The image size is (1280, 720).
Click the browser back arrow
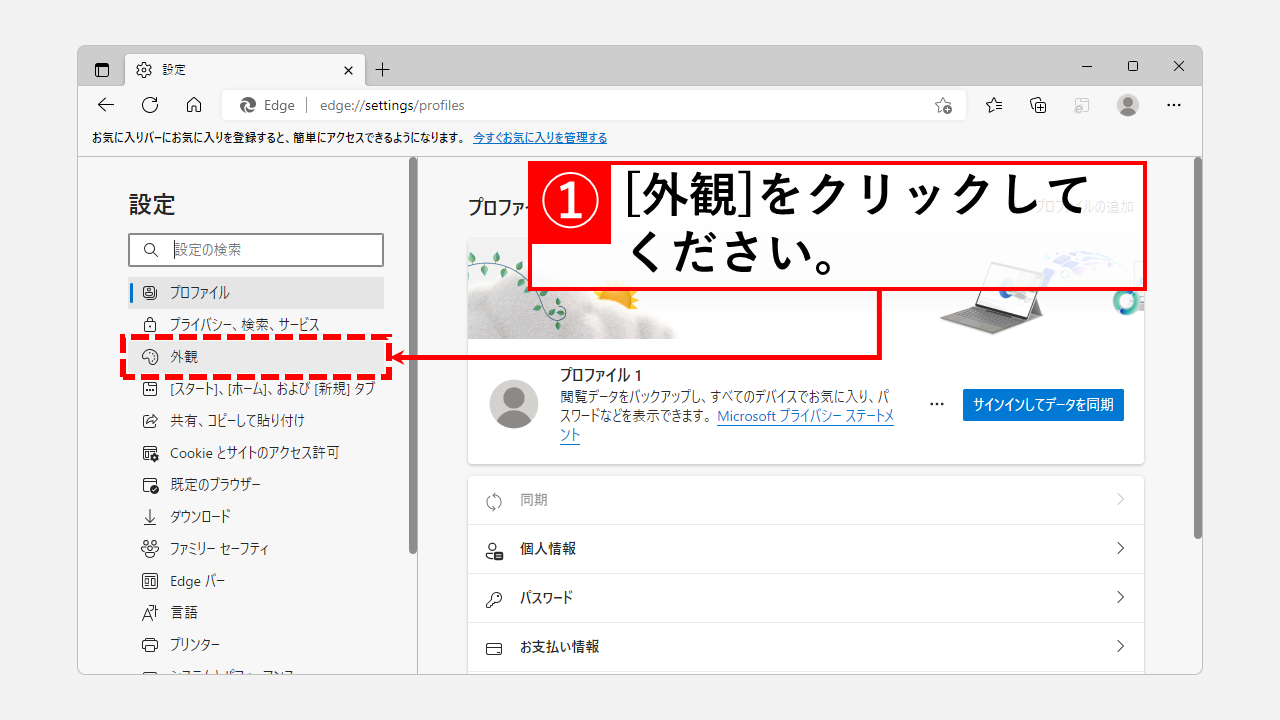106,105
